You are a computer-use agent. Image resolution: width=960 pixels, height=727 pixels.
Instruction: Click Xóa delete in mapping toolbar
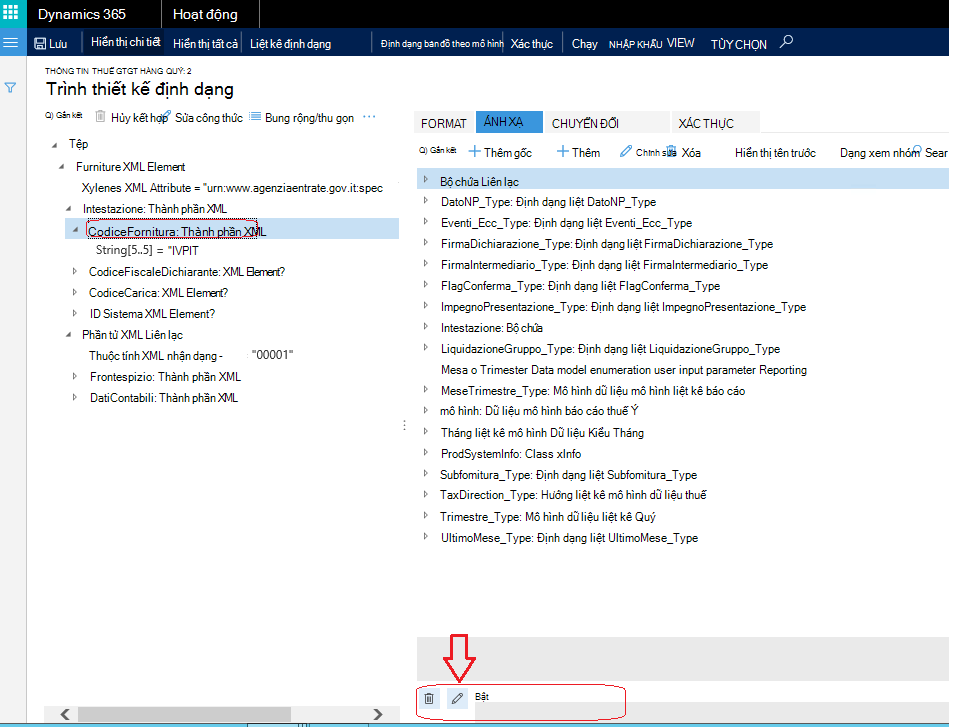point(684,152)
